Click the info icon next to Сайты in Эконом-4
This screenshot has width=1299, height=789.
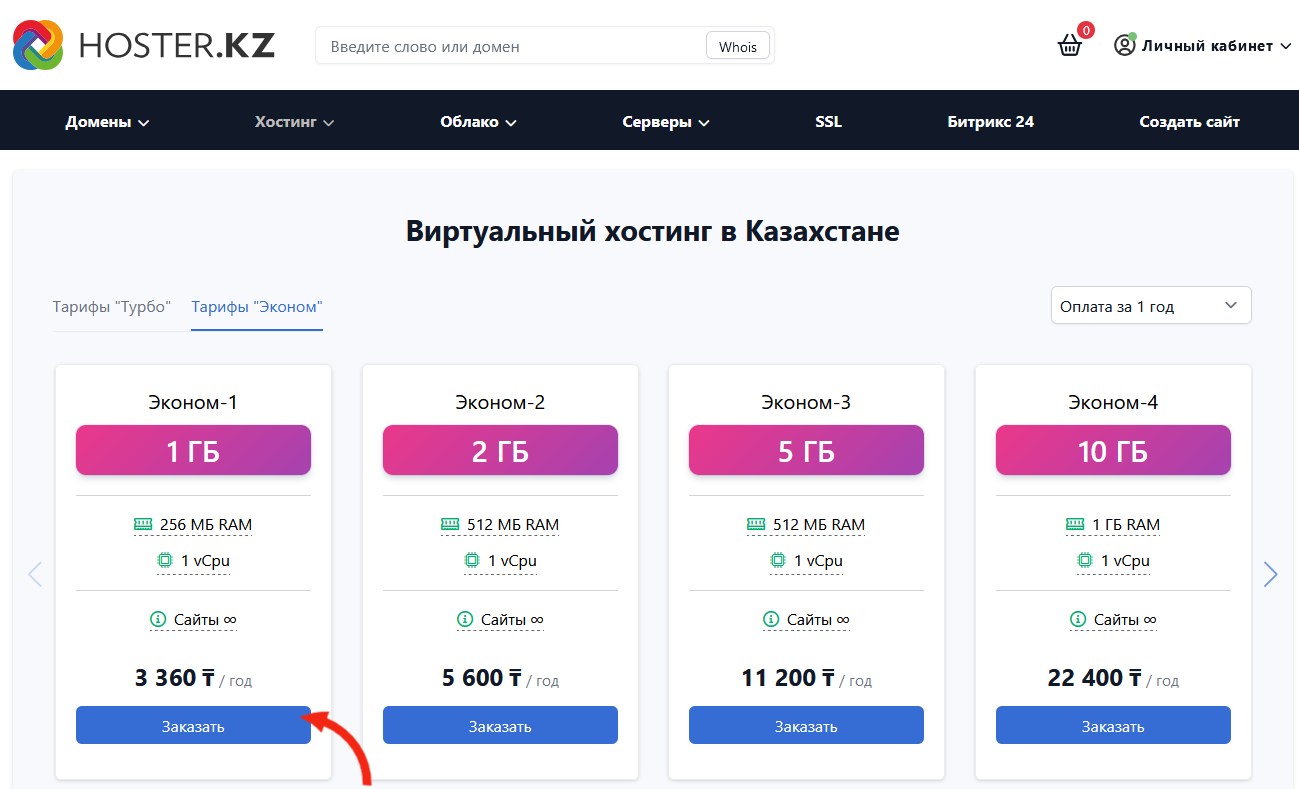pos(1078,620)
